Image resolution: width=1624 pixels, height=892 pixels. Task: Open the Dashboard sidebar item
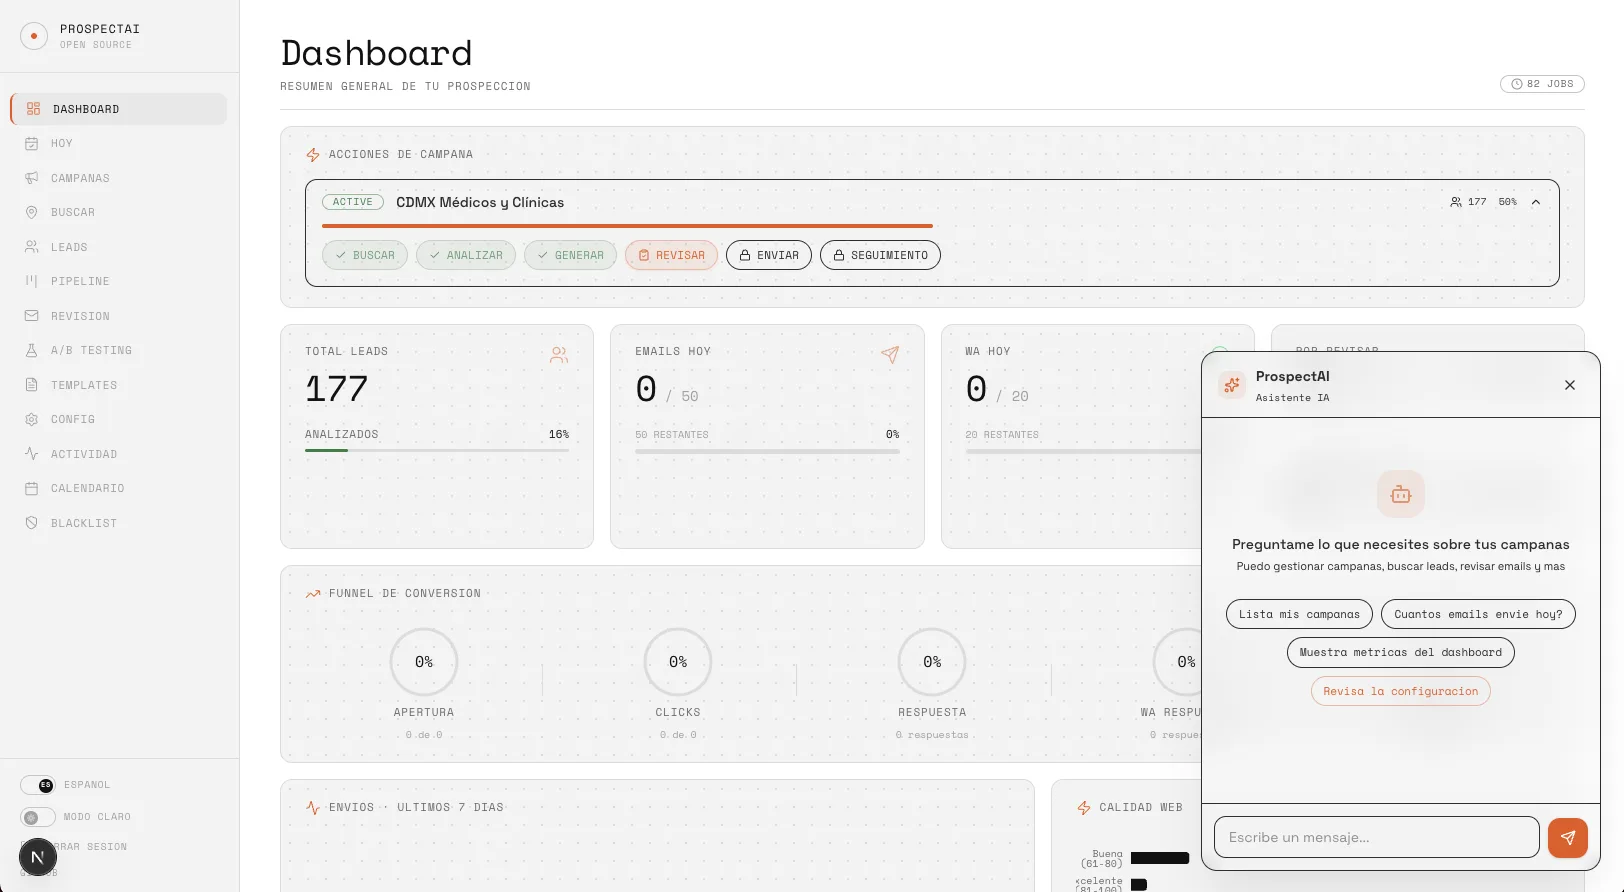119,109
